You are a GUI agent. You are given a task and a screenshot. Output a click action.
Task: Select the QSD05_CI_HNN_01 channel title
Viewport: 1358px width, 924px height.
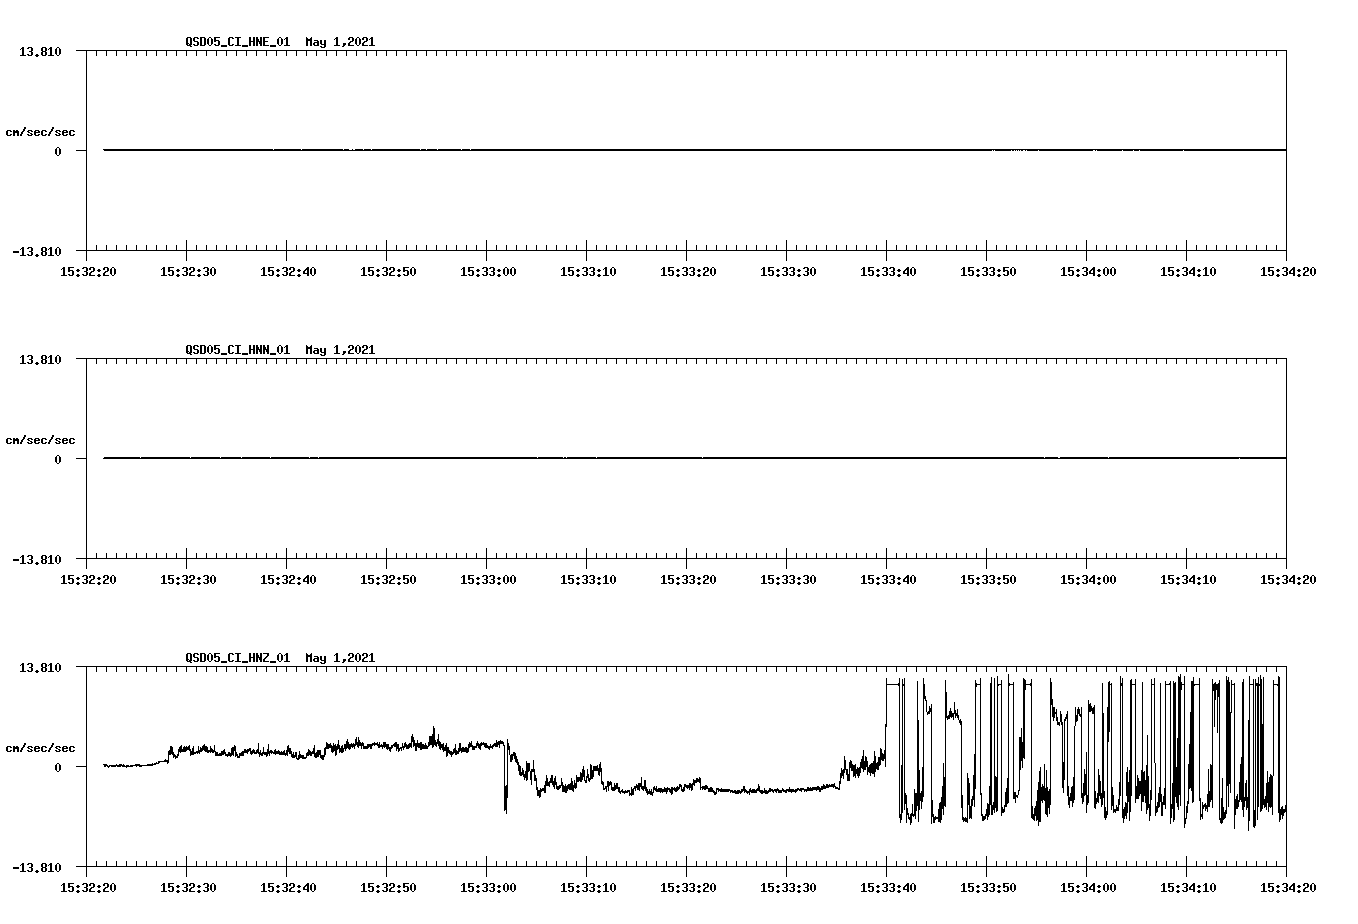pyautogui.click(x=240, y=350)
